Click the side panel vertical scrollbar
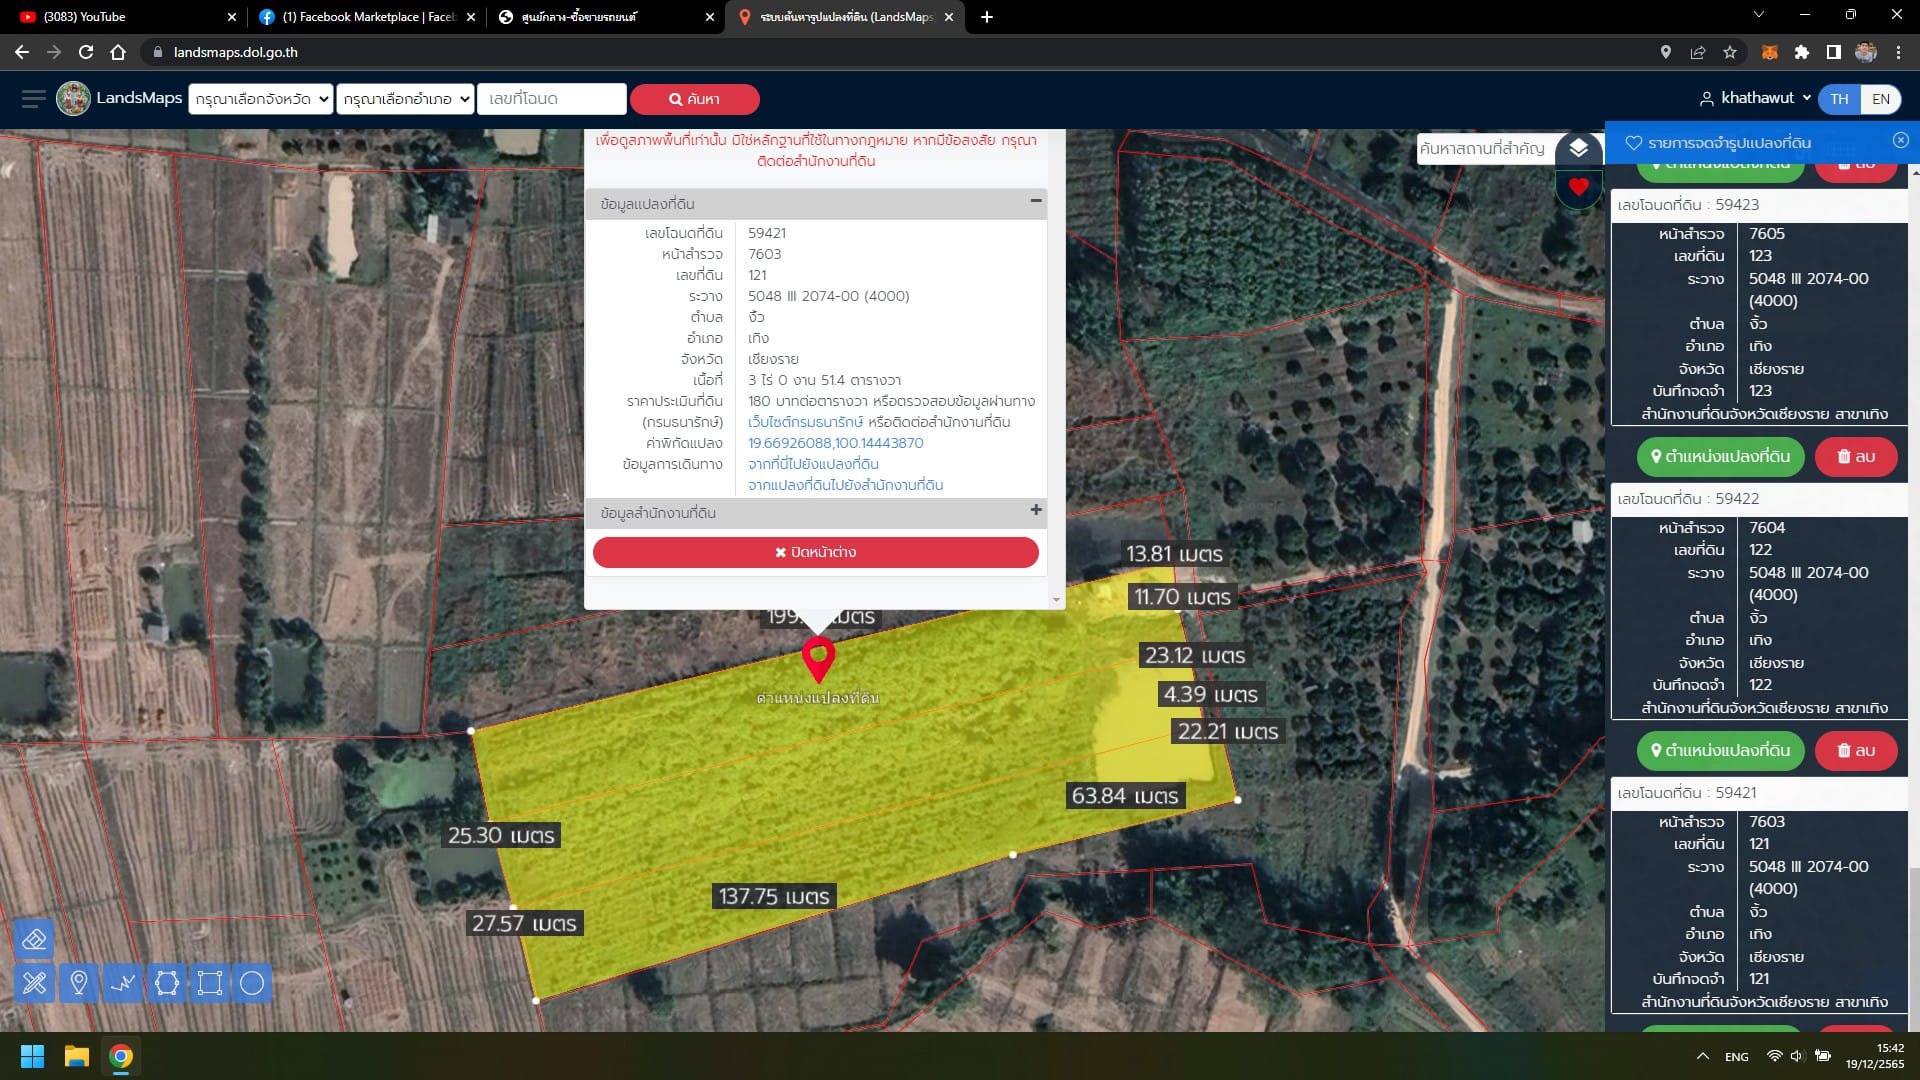1920x1080 pixels. (1914, 600)
